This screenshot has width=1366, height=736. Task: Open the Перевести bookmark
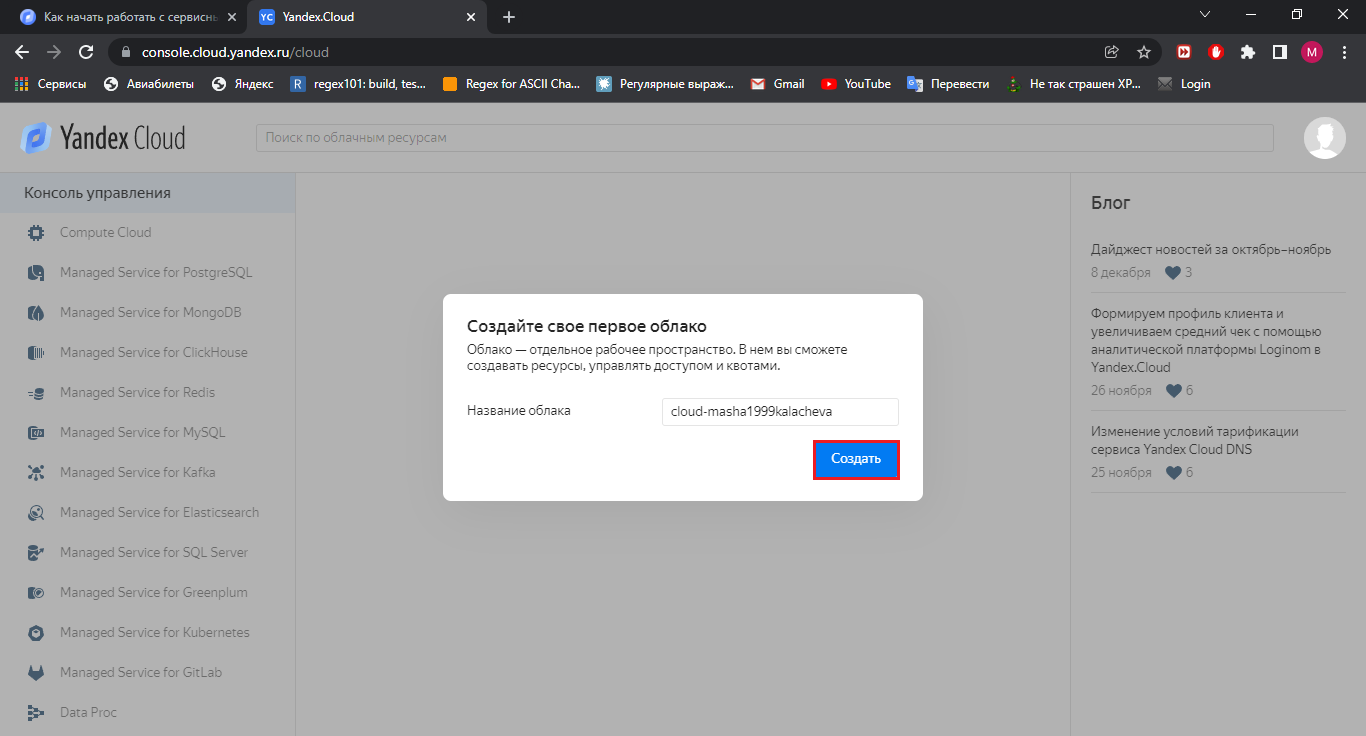pos(948,84)
